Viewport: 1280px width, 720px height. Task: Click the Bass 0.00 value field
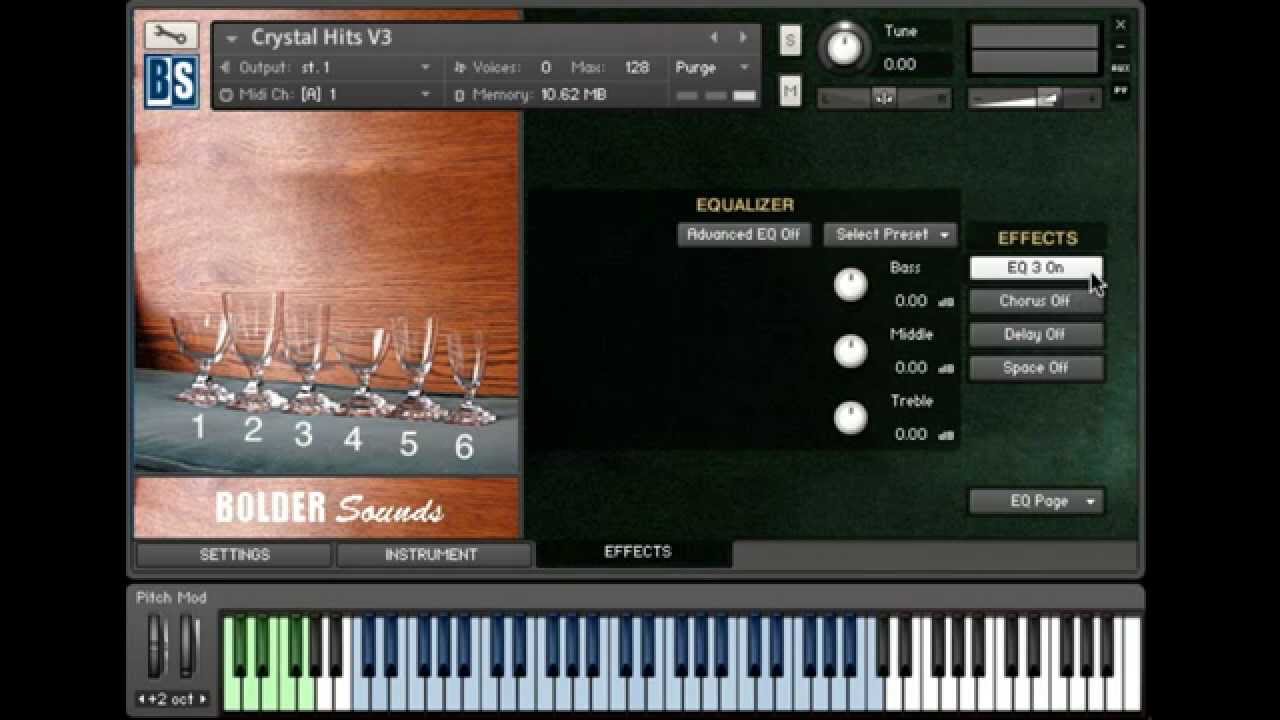pyautogui.click(x=911, y=301)
